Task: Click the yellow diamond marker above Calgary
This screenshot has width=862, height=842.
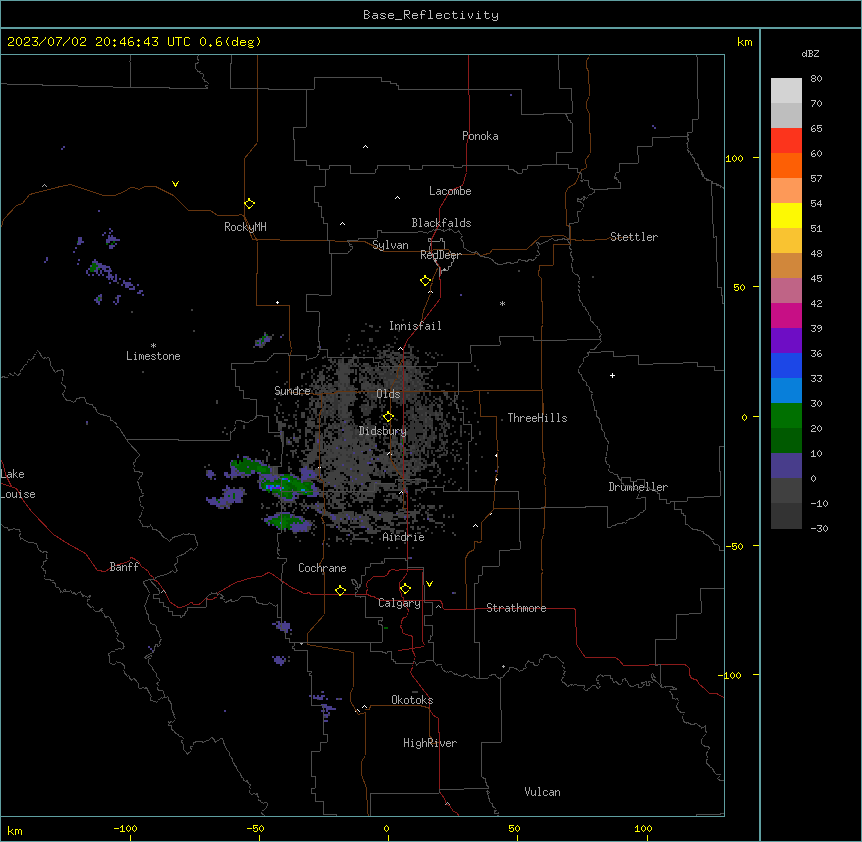Action: coord(405,589)
